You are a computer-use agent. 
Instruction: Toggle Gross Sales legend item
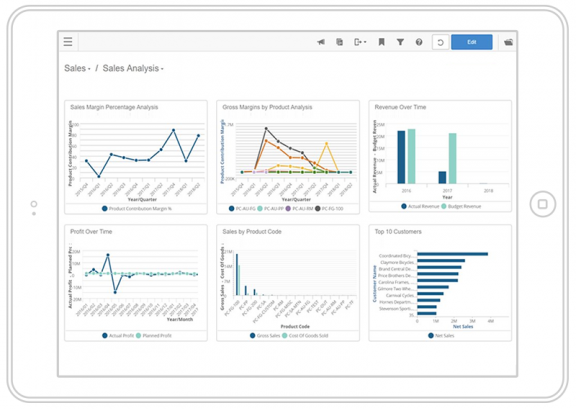pyautogui.click(x=265, y=336)
